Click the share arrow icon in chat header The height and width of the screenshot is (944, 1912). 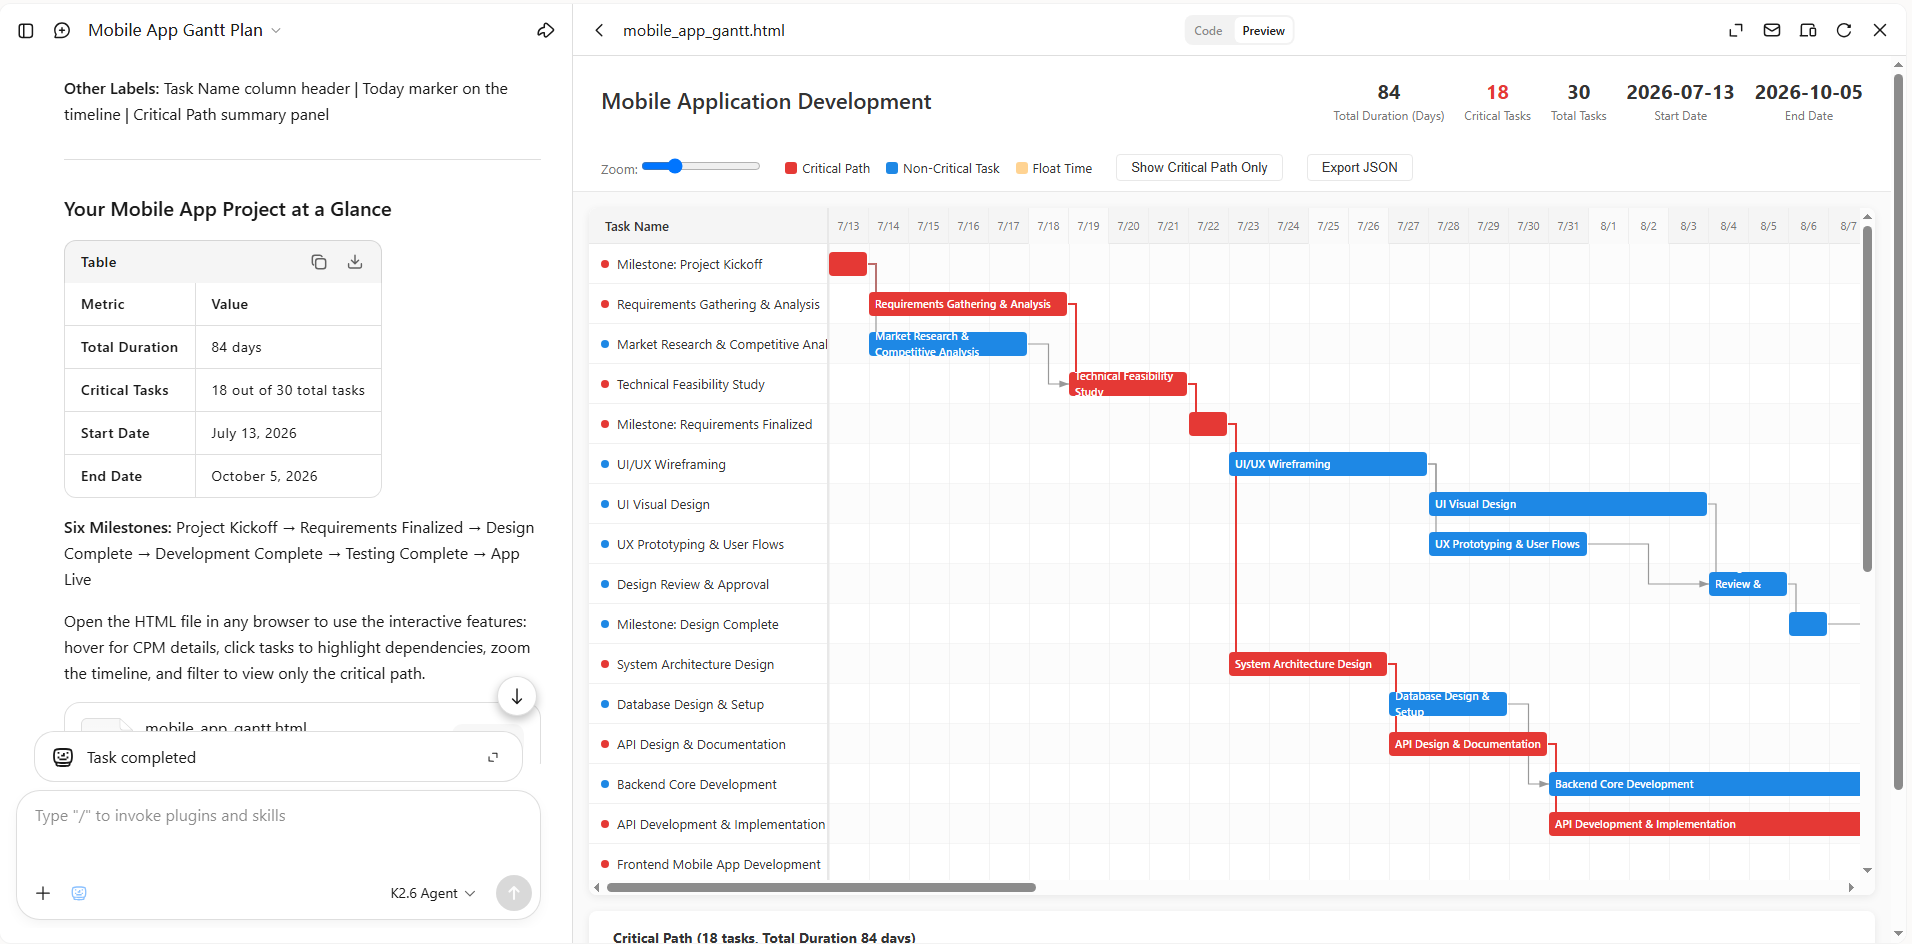(x=546, y=31)
